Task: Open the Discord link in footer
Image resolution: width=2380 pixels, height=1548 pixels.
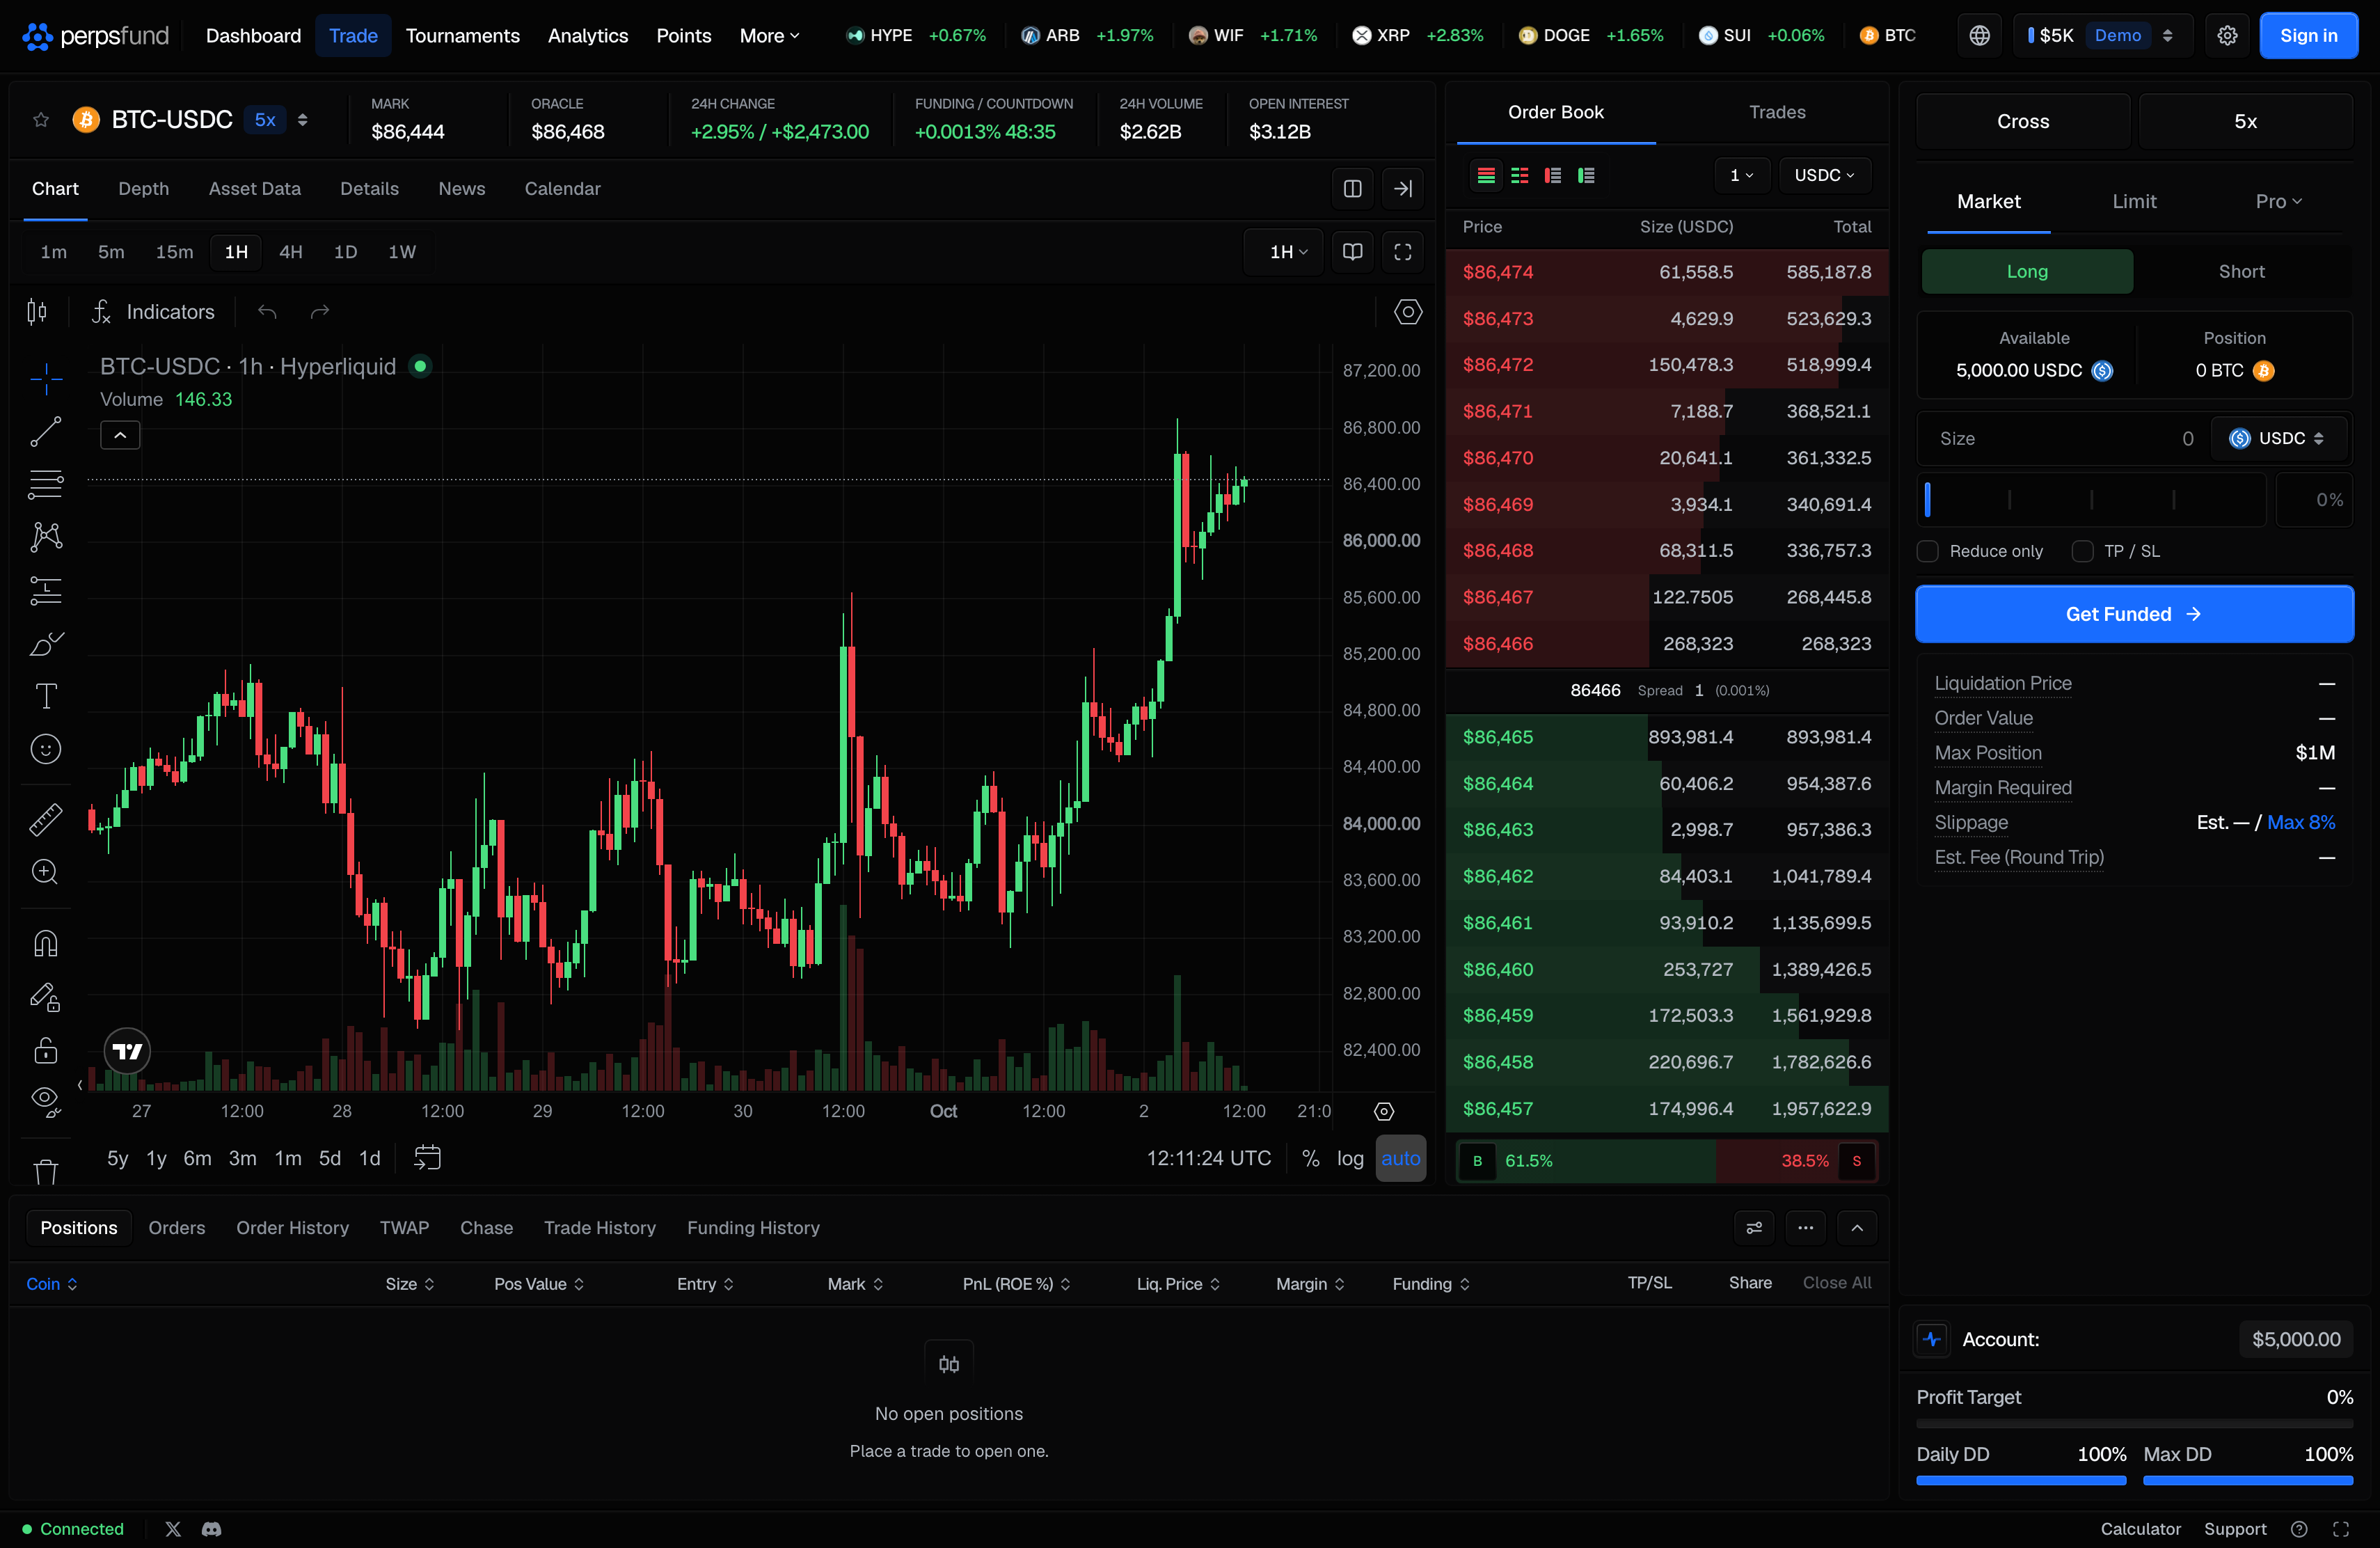Action: pos(212,1529)
